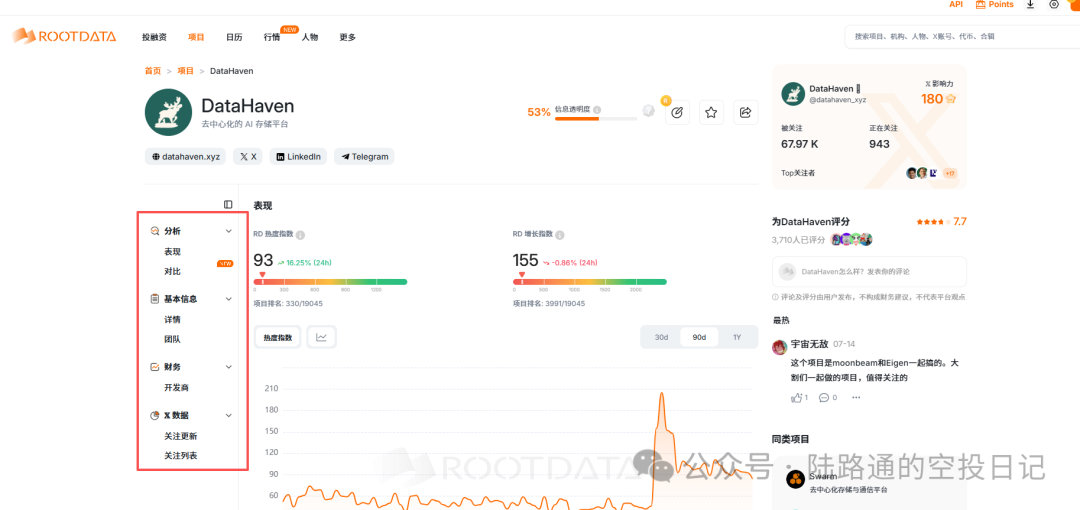Click the X influence trophy icon by 180
Screen dimensions: 1080x510
click(x=951, y=99)
